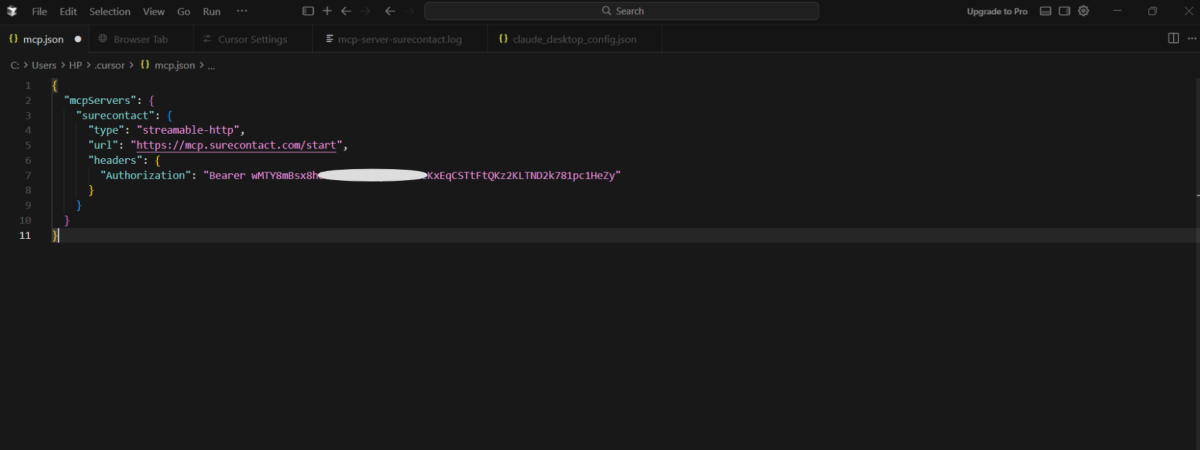Split the editor to the right
Viewport: 1200px width, 450px height.
(1173, 39)
